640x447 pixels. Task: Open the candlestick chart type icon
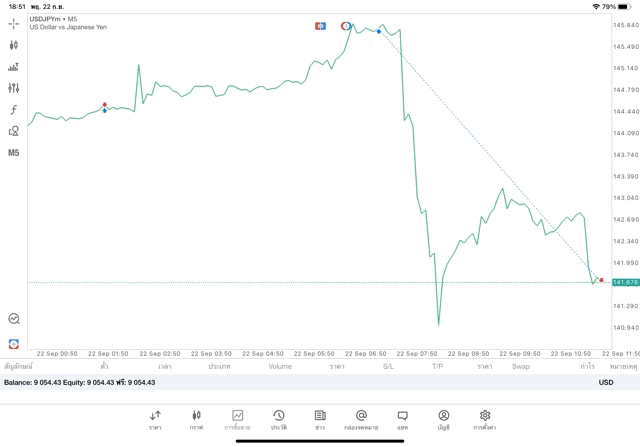point(13,45)
